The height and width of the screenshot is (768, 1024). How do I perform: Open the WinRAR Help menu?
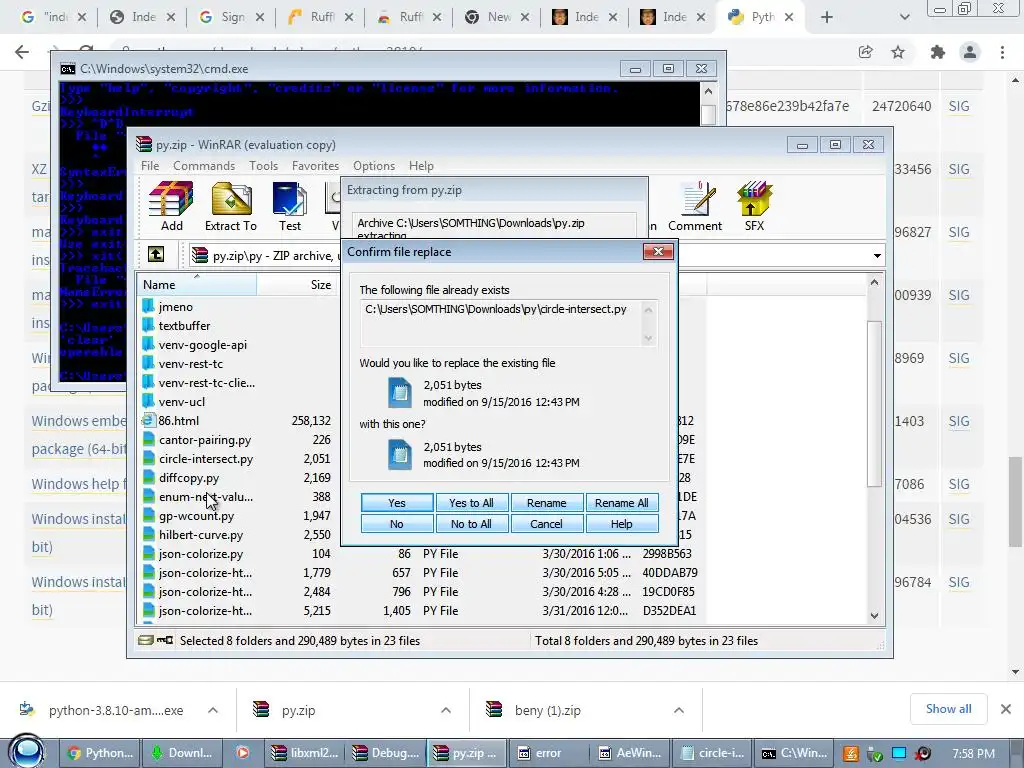coord(421,166)
